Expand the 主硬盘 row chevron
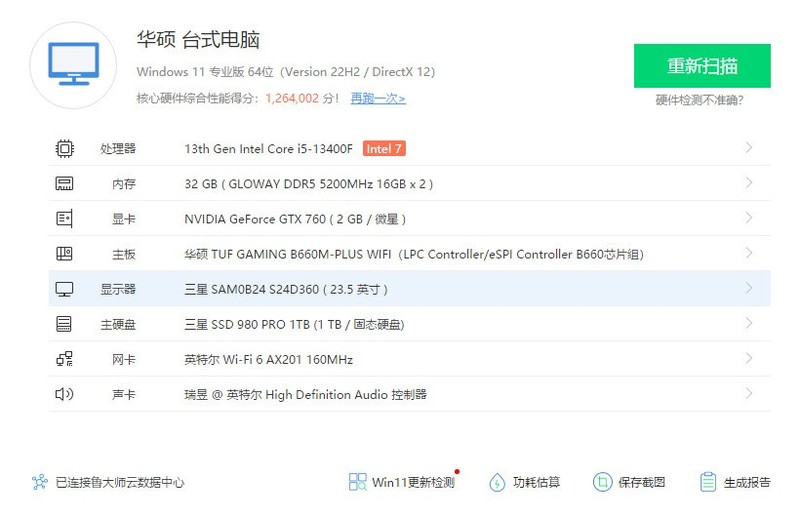The width and height of the screenshot is (800, 517). (x=749, y=323)
